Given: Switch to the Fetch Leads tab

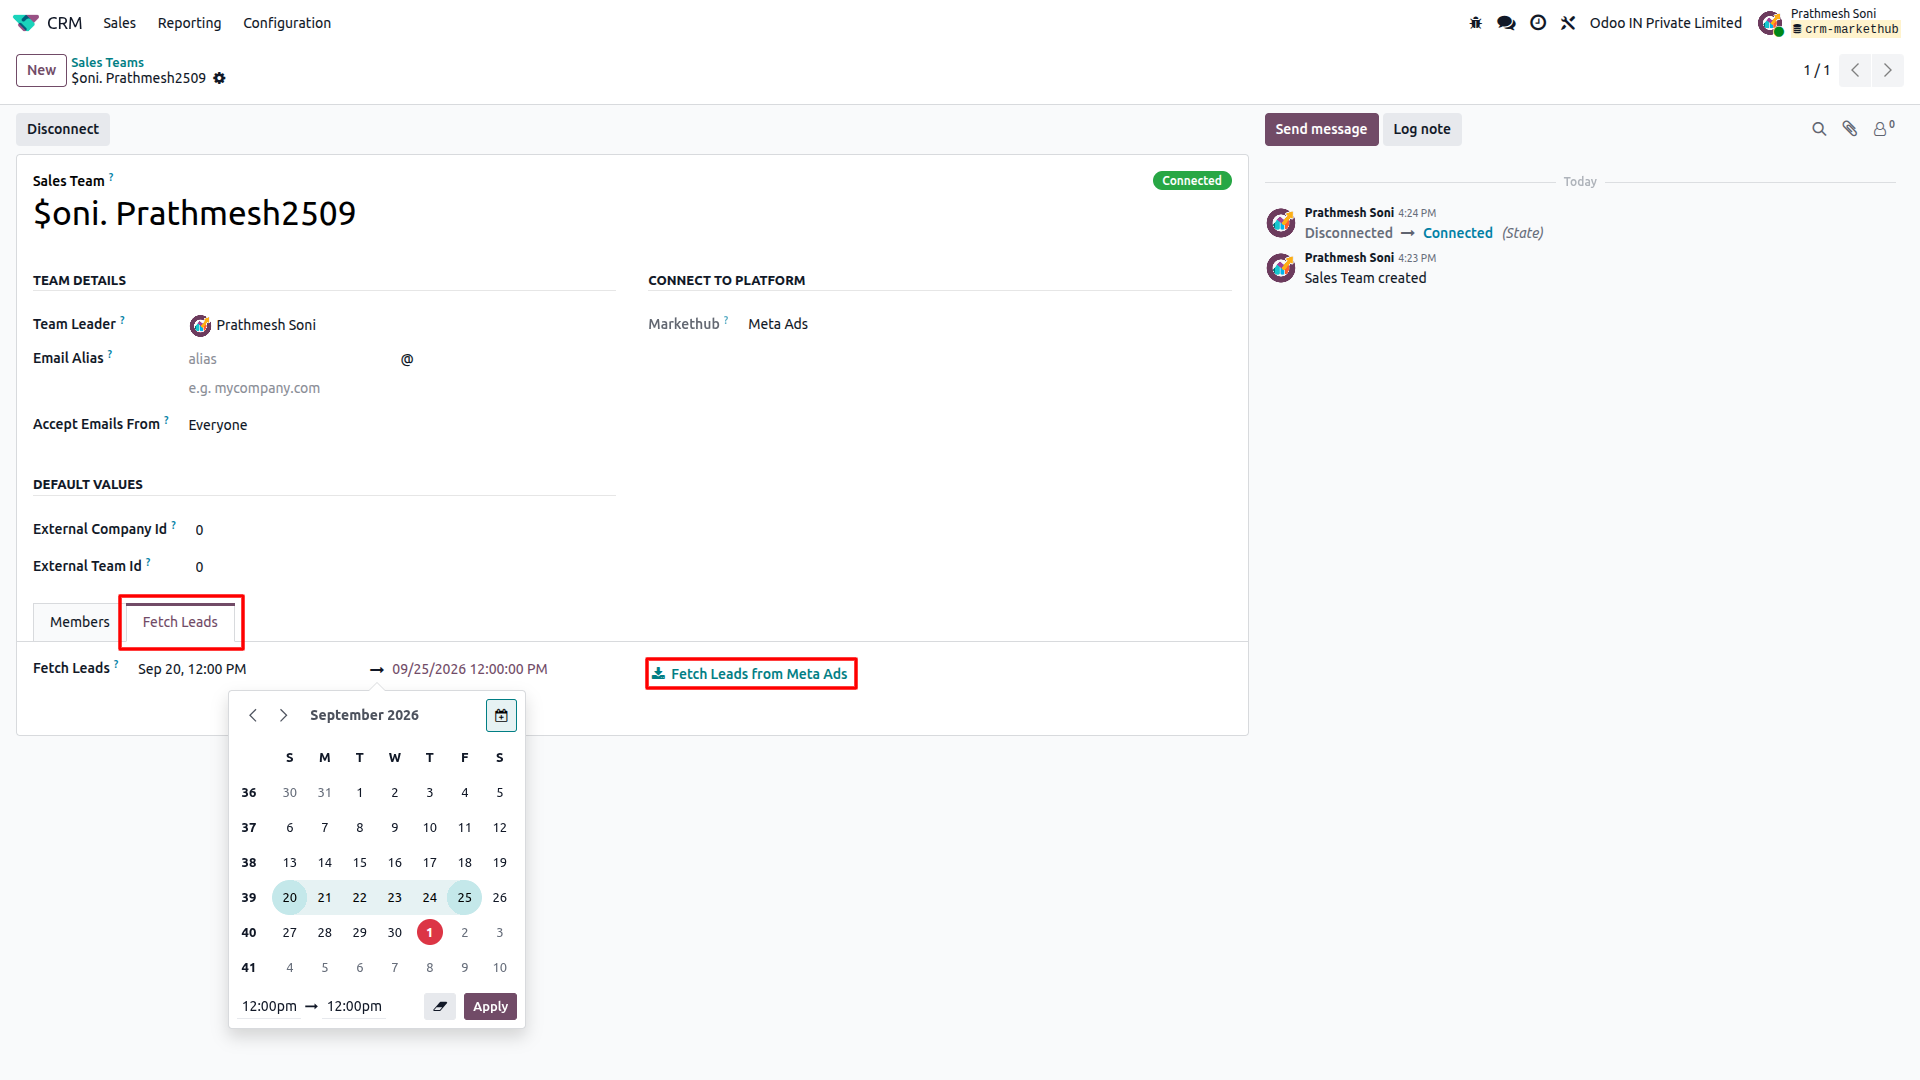Looking at the screenshot, I should pos(180,622).
